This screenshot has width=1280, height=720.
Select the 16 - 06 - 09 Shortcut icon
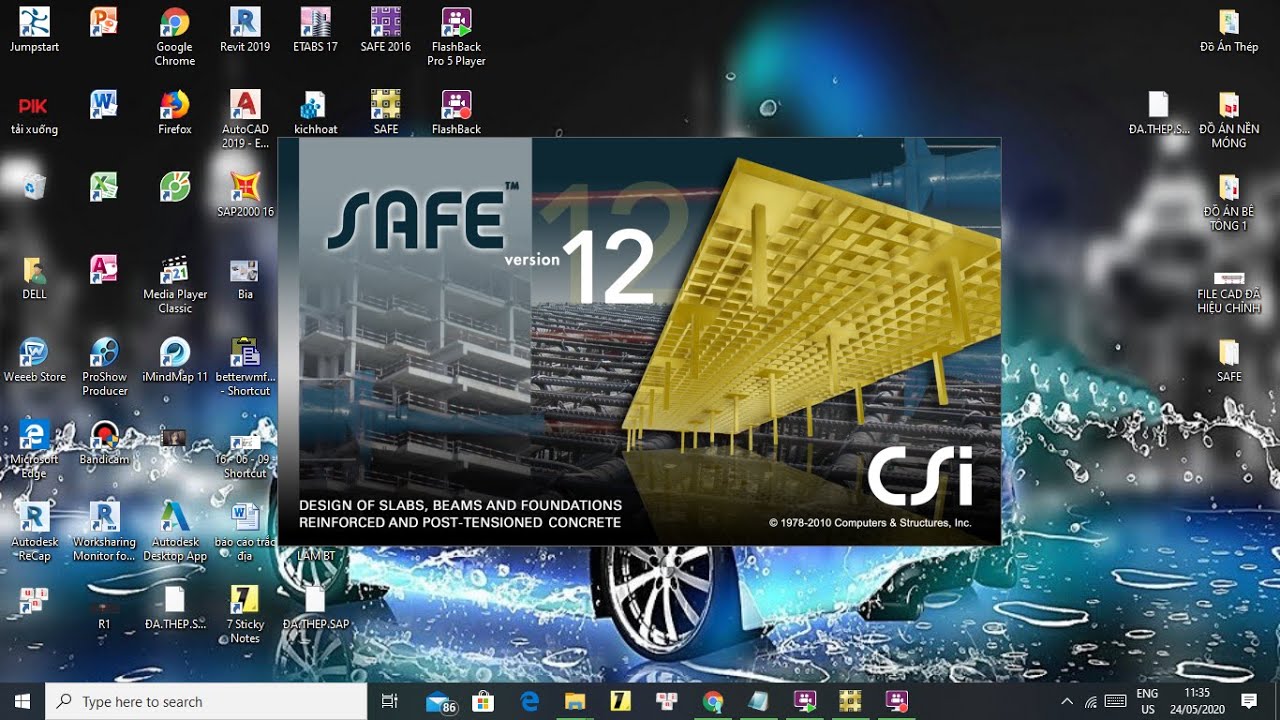tap(245, 455)
